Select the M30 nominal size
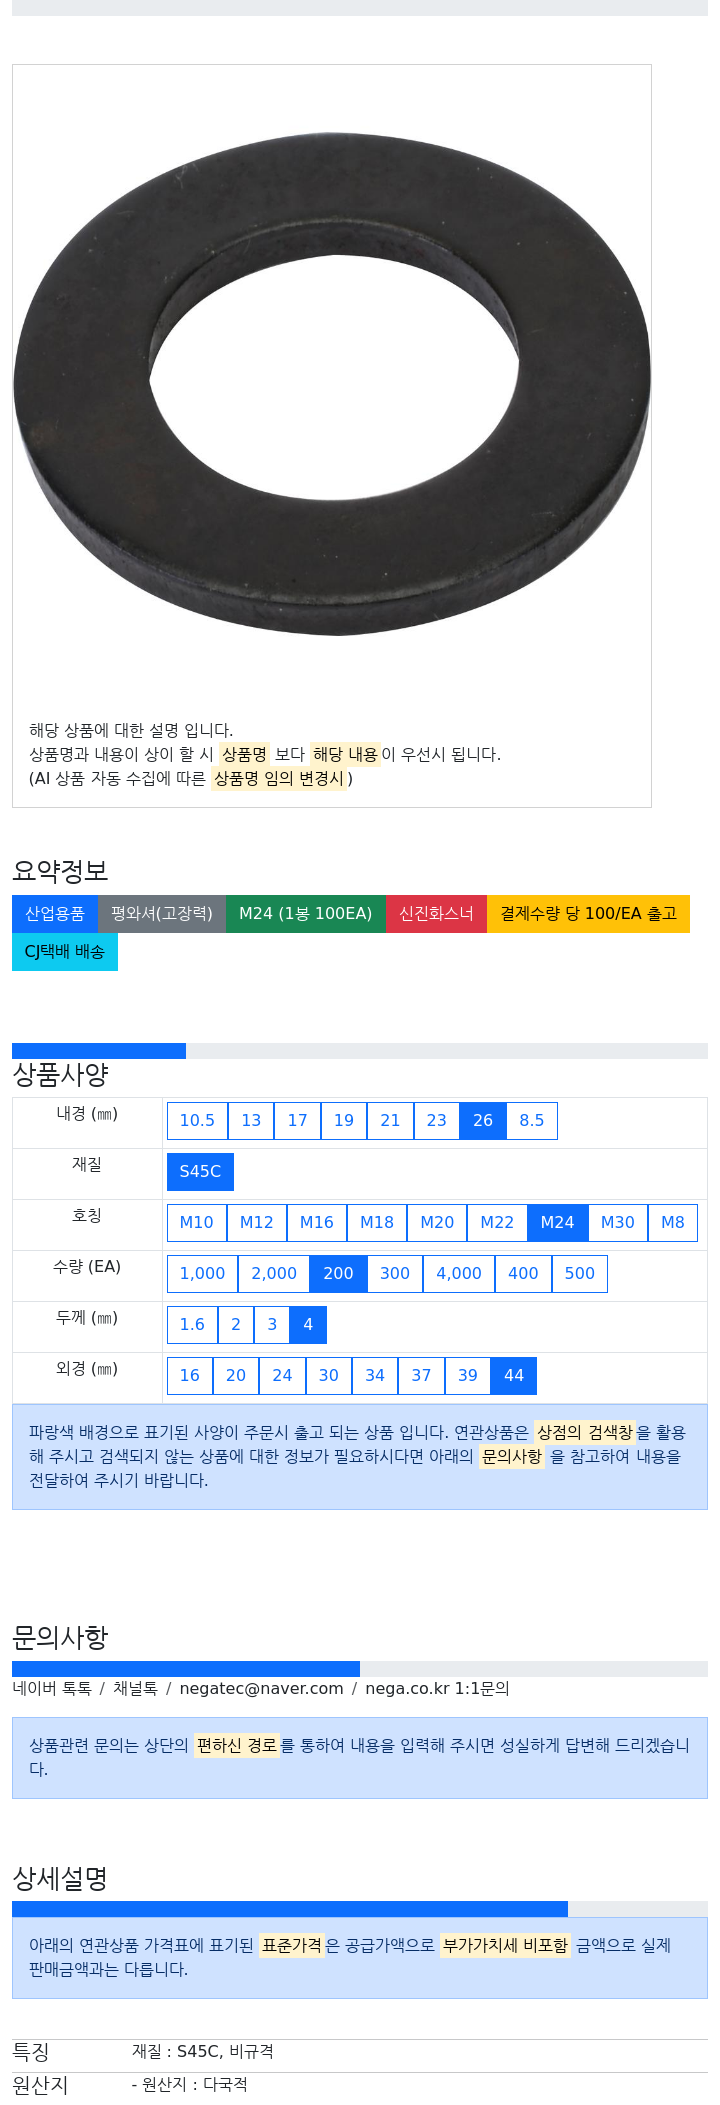The width and height of the screenshot is (720, 2105). tap(618, 1223)
